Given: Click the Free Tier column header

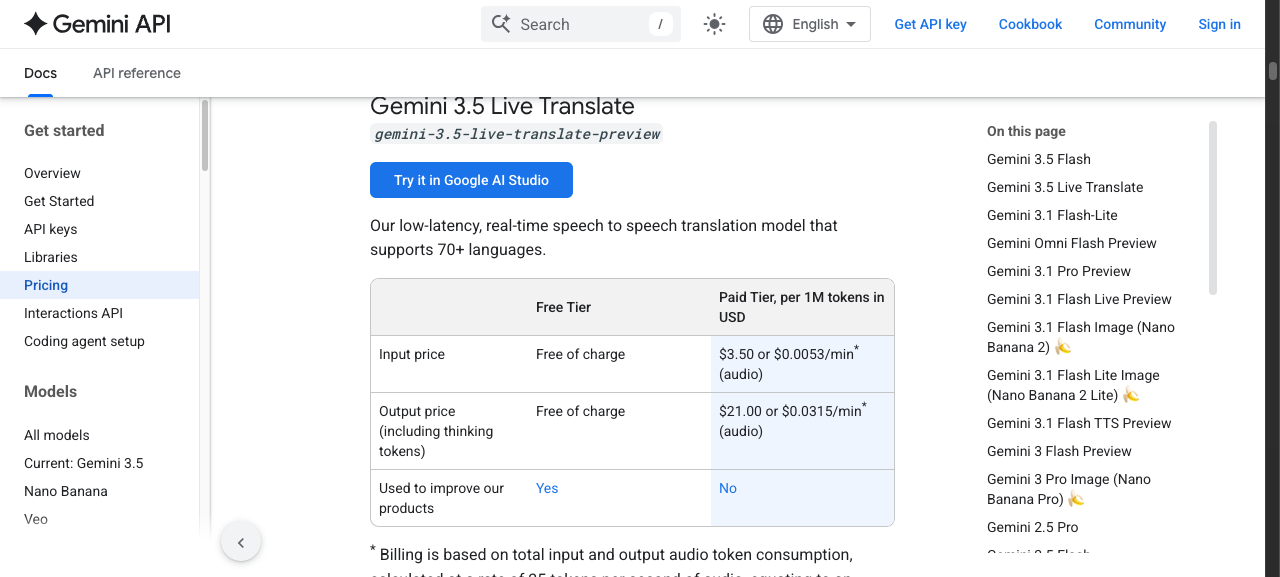Looking at the screenshot, I should (x=563, y=307).
